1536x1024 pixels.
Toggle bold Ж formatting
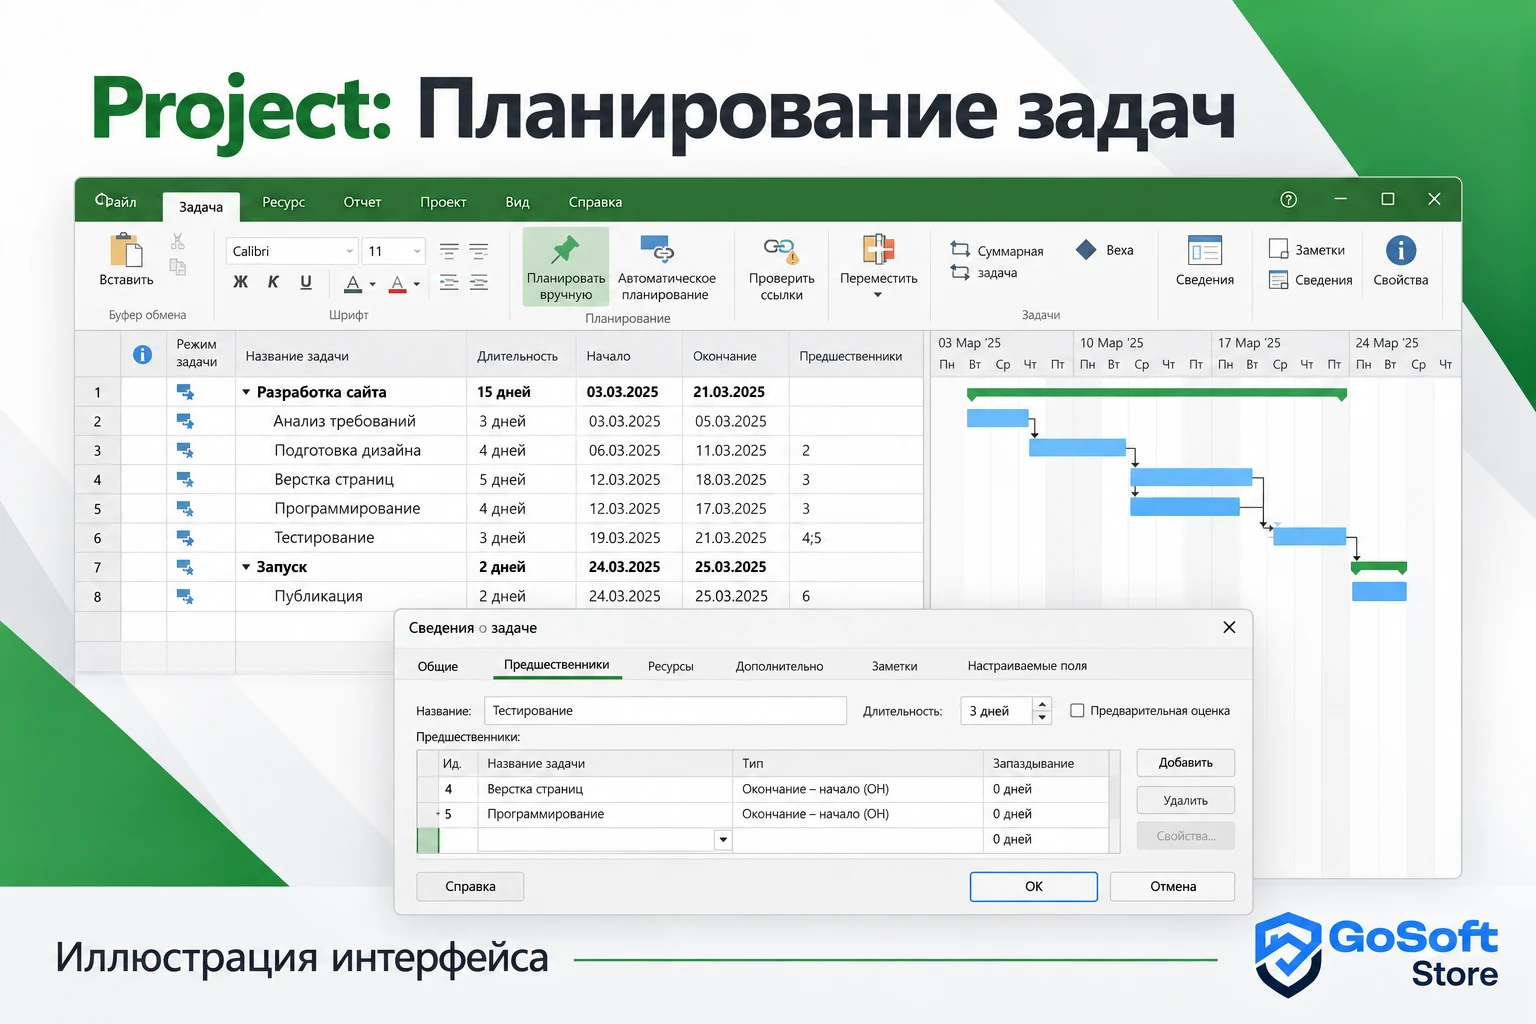click(x=241, y=282)
